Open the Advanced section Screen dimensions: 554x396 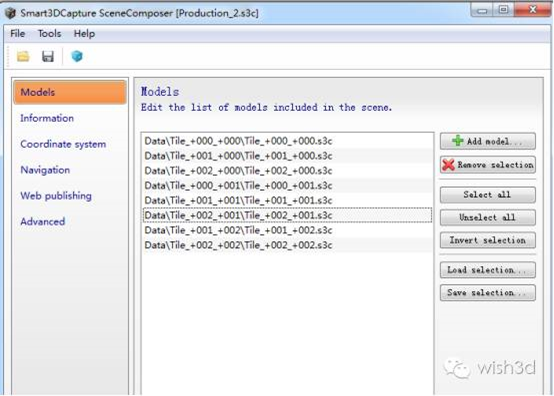click(x=42, y=221)
